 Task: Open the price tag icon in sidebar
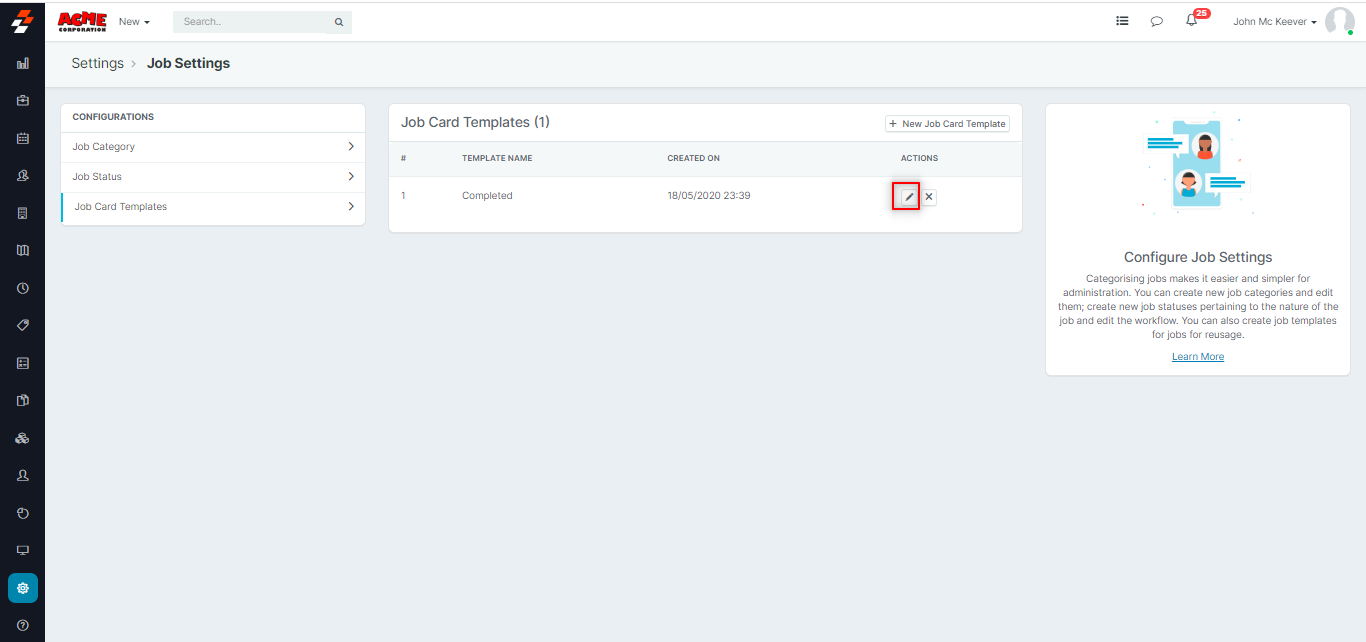(x=23, y=325)
